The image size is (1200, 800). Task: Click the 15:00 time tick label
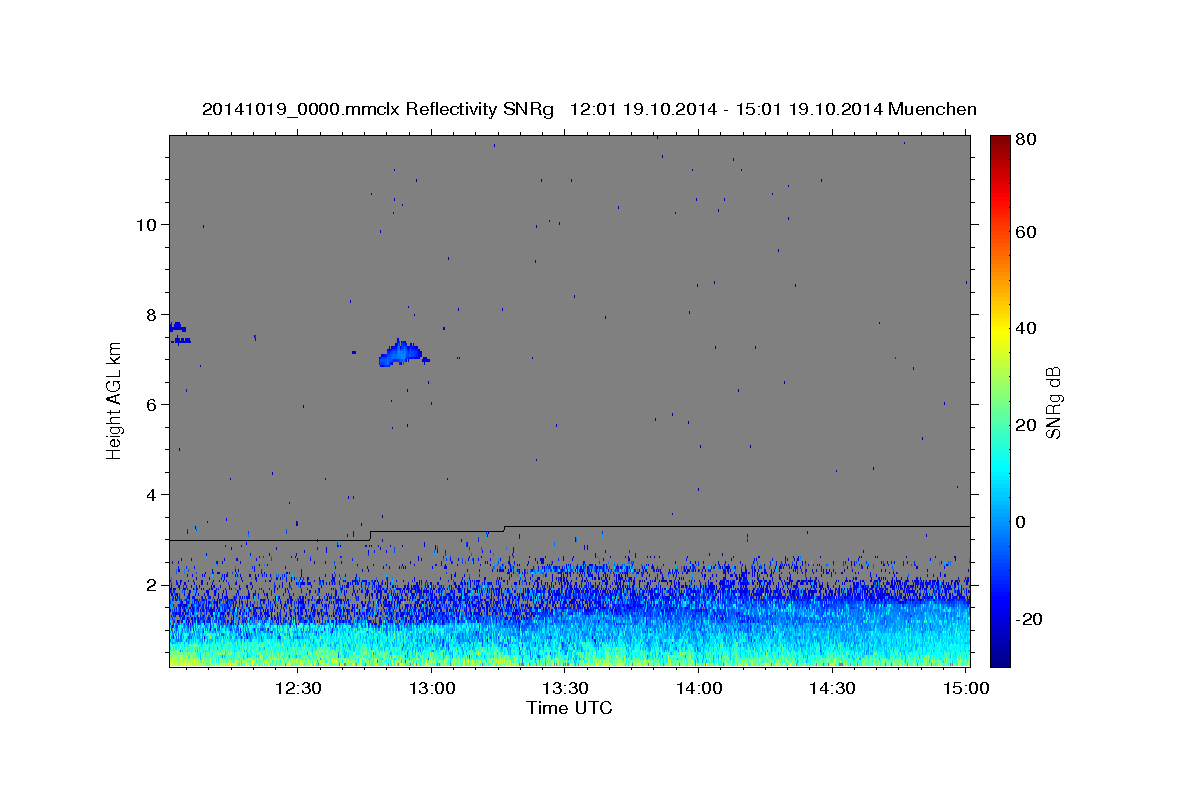coord(964,688)
